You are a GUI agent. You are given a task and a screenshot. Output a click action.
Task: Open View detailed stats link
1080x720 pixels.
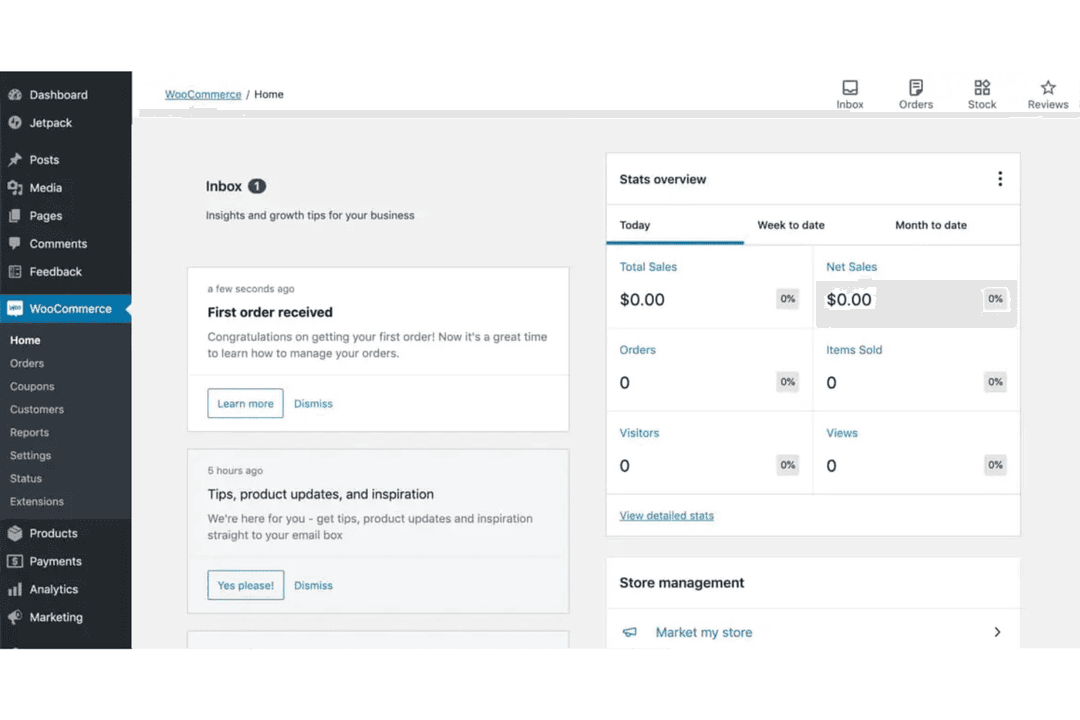[666, 515]
